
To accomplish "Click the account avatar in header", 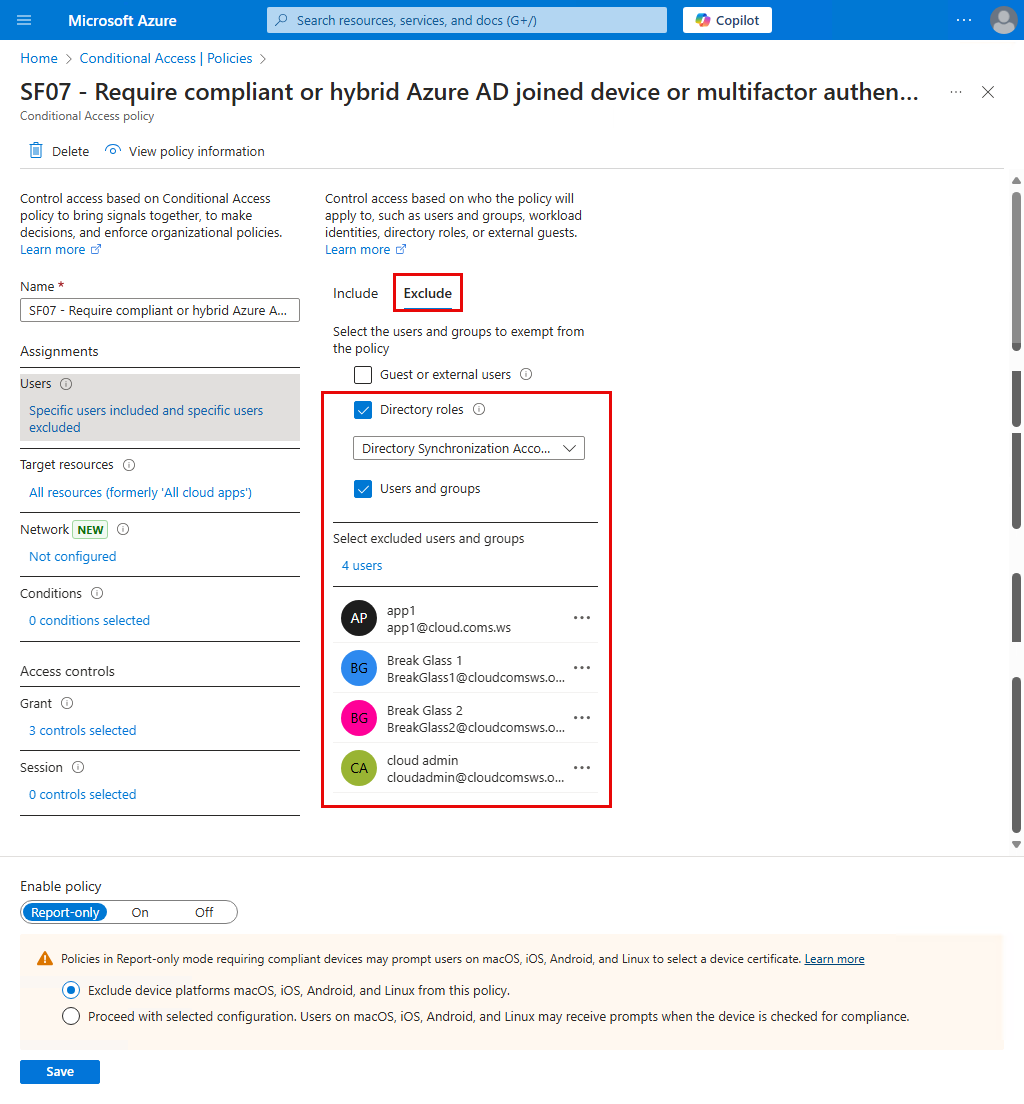I will [1003, 20].
